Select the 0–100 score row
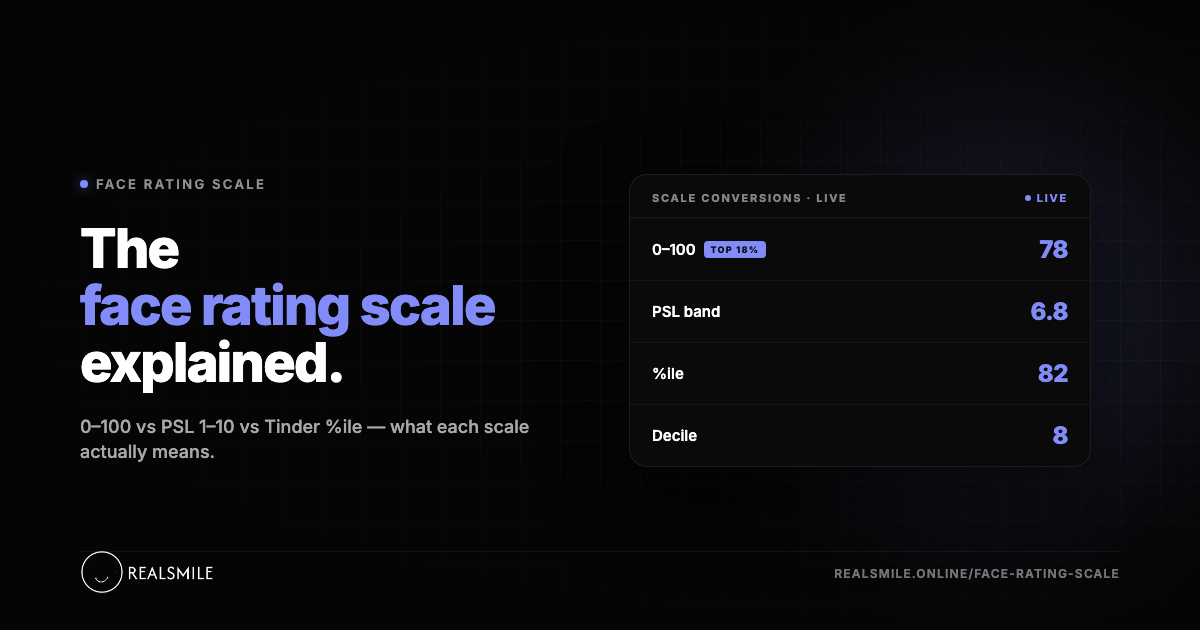 860,250
